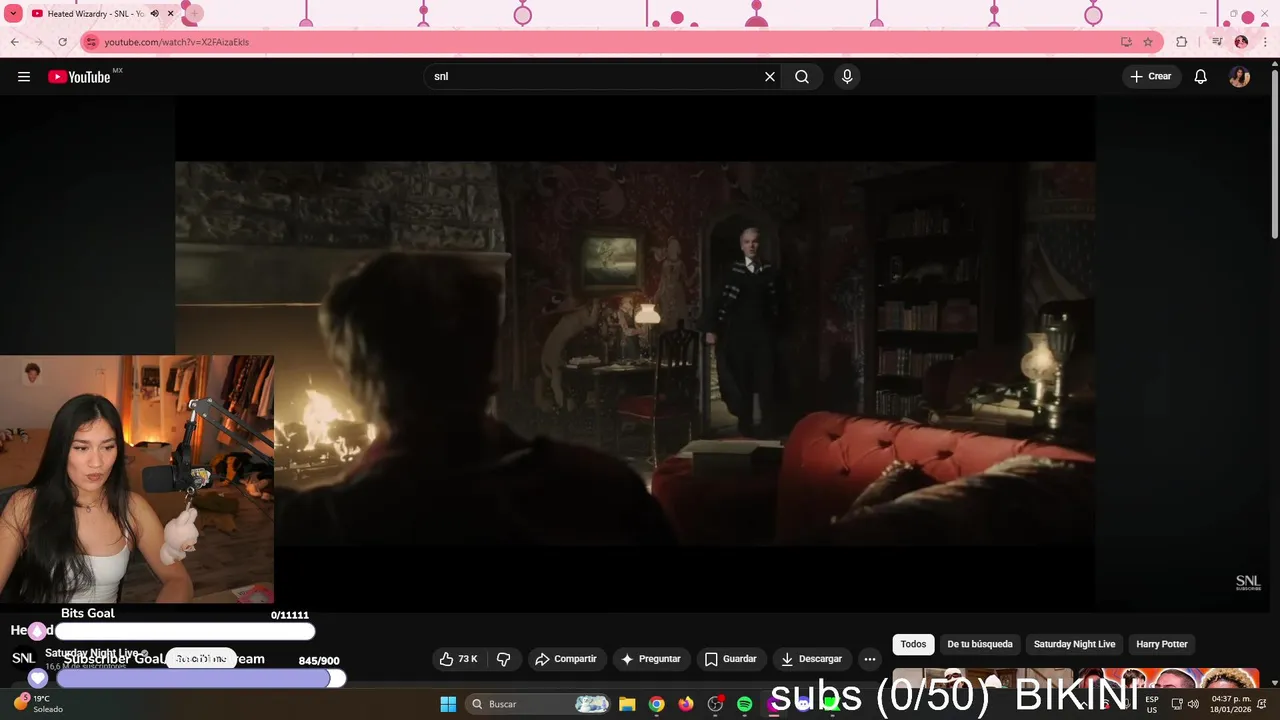Mute the tab via the speaker icon
This screenshot has width=1280, height=720.
tap(154, 14)
